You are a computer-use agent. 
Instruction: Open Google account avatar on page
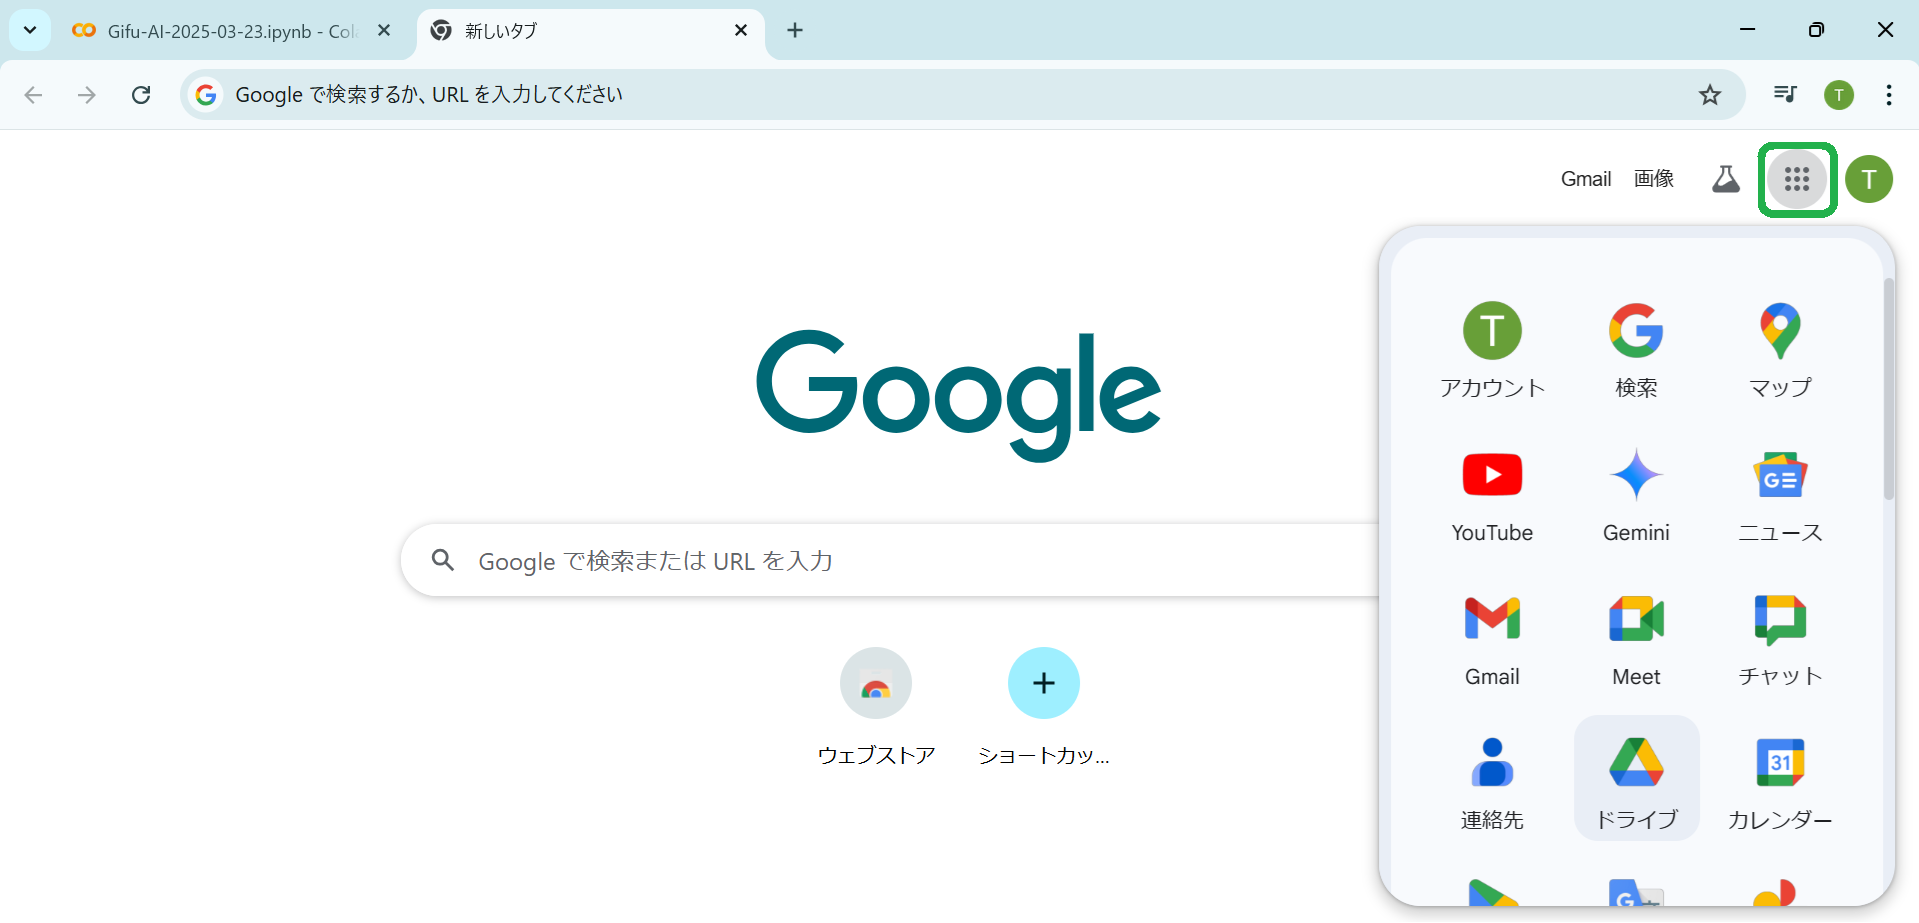pos(1869,179)
